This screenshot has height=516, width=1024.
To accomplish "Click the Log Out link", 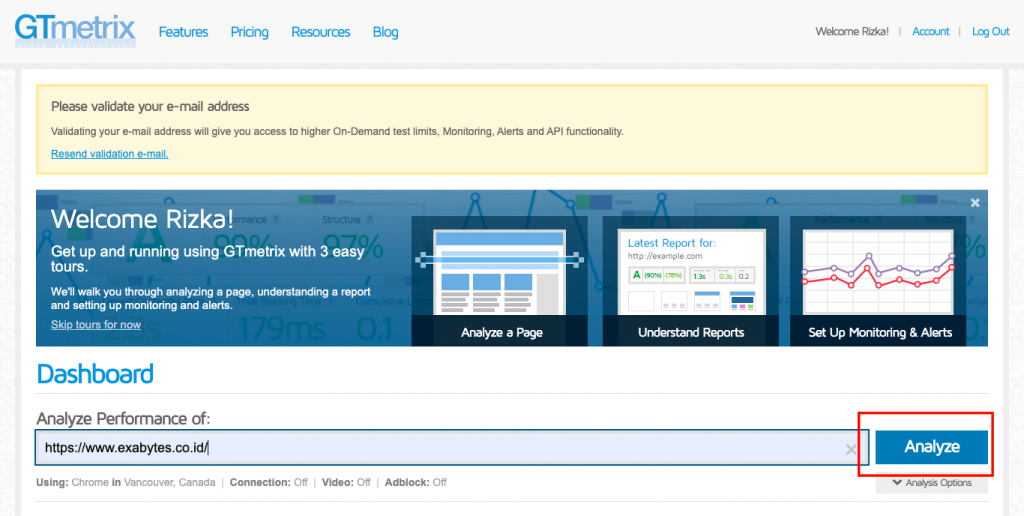I will (x=991, y=31).
